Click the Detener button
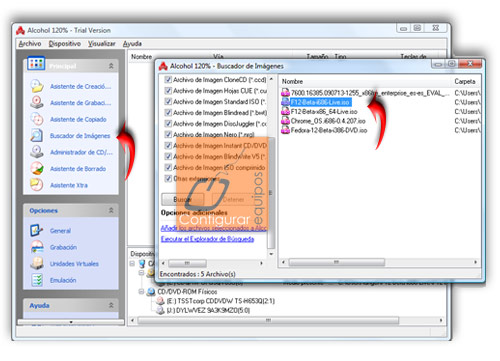 234,199
